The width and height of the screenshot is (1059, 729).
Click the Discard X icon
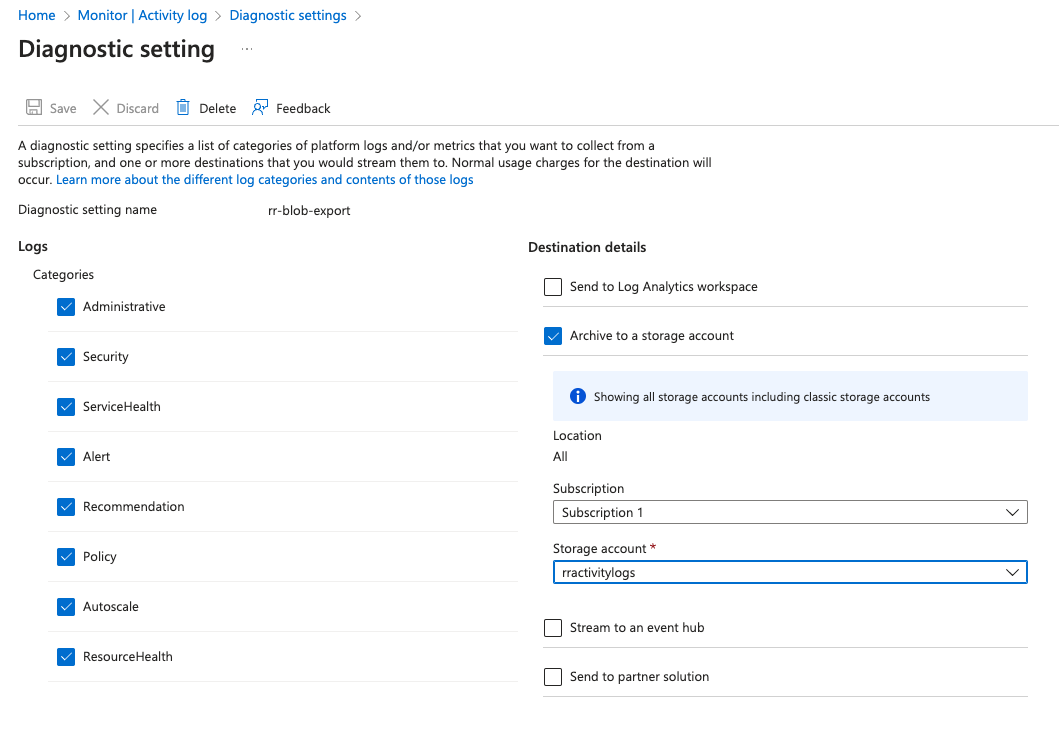[x=101, y=108]
